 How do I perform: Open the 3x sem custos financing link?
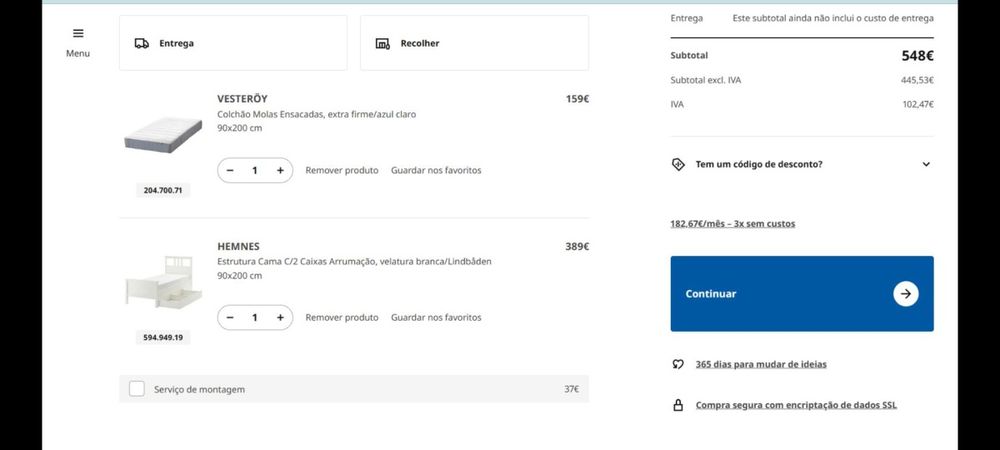coord(733,224)
